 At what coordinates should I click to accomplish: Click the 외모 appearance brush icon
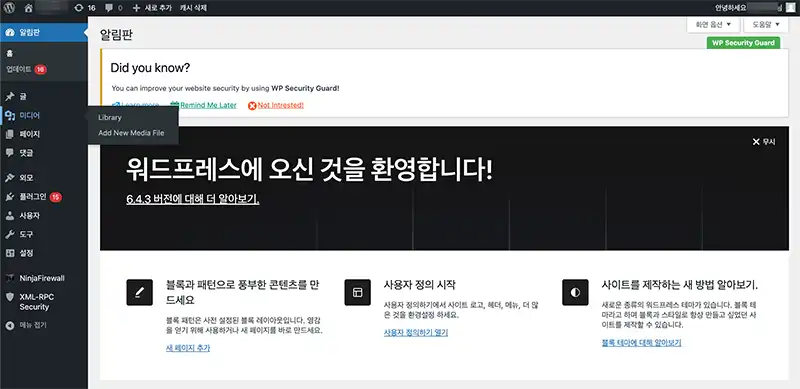[x=10, y=178]
